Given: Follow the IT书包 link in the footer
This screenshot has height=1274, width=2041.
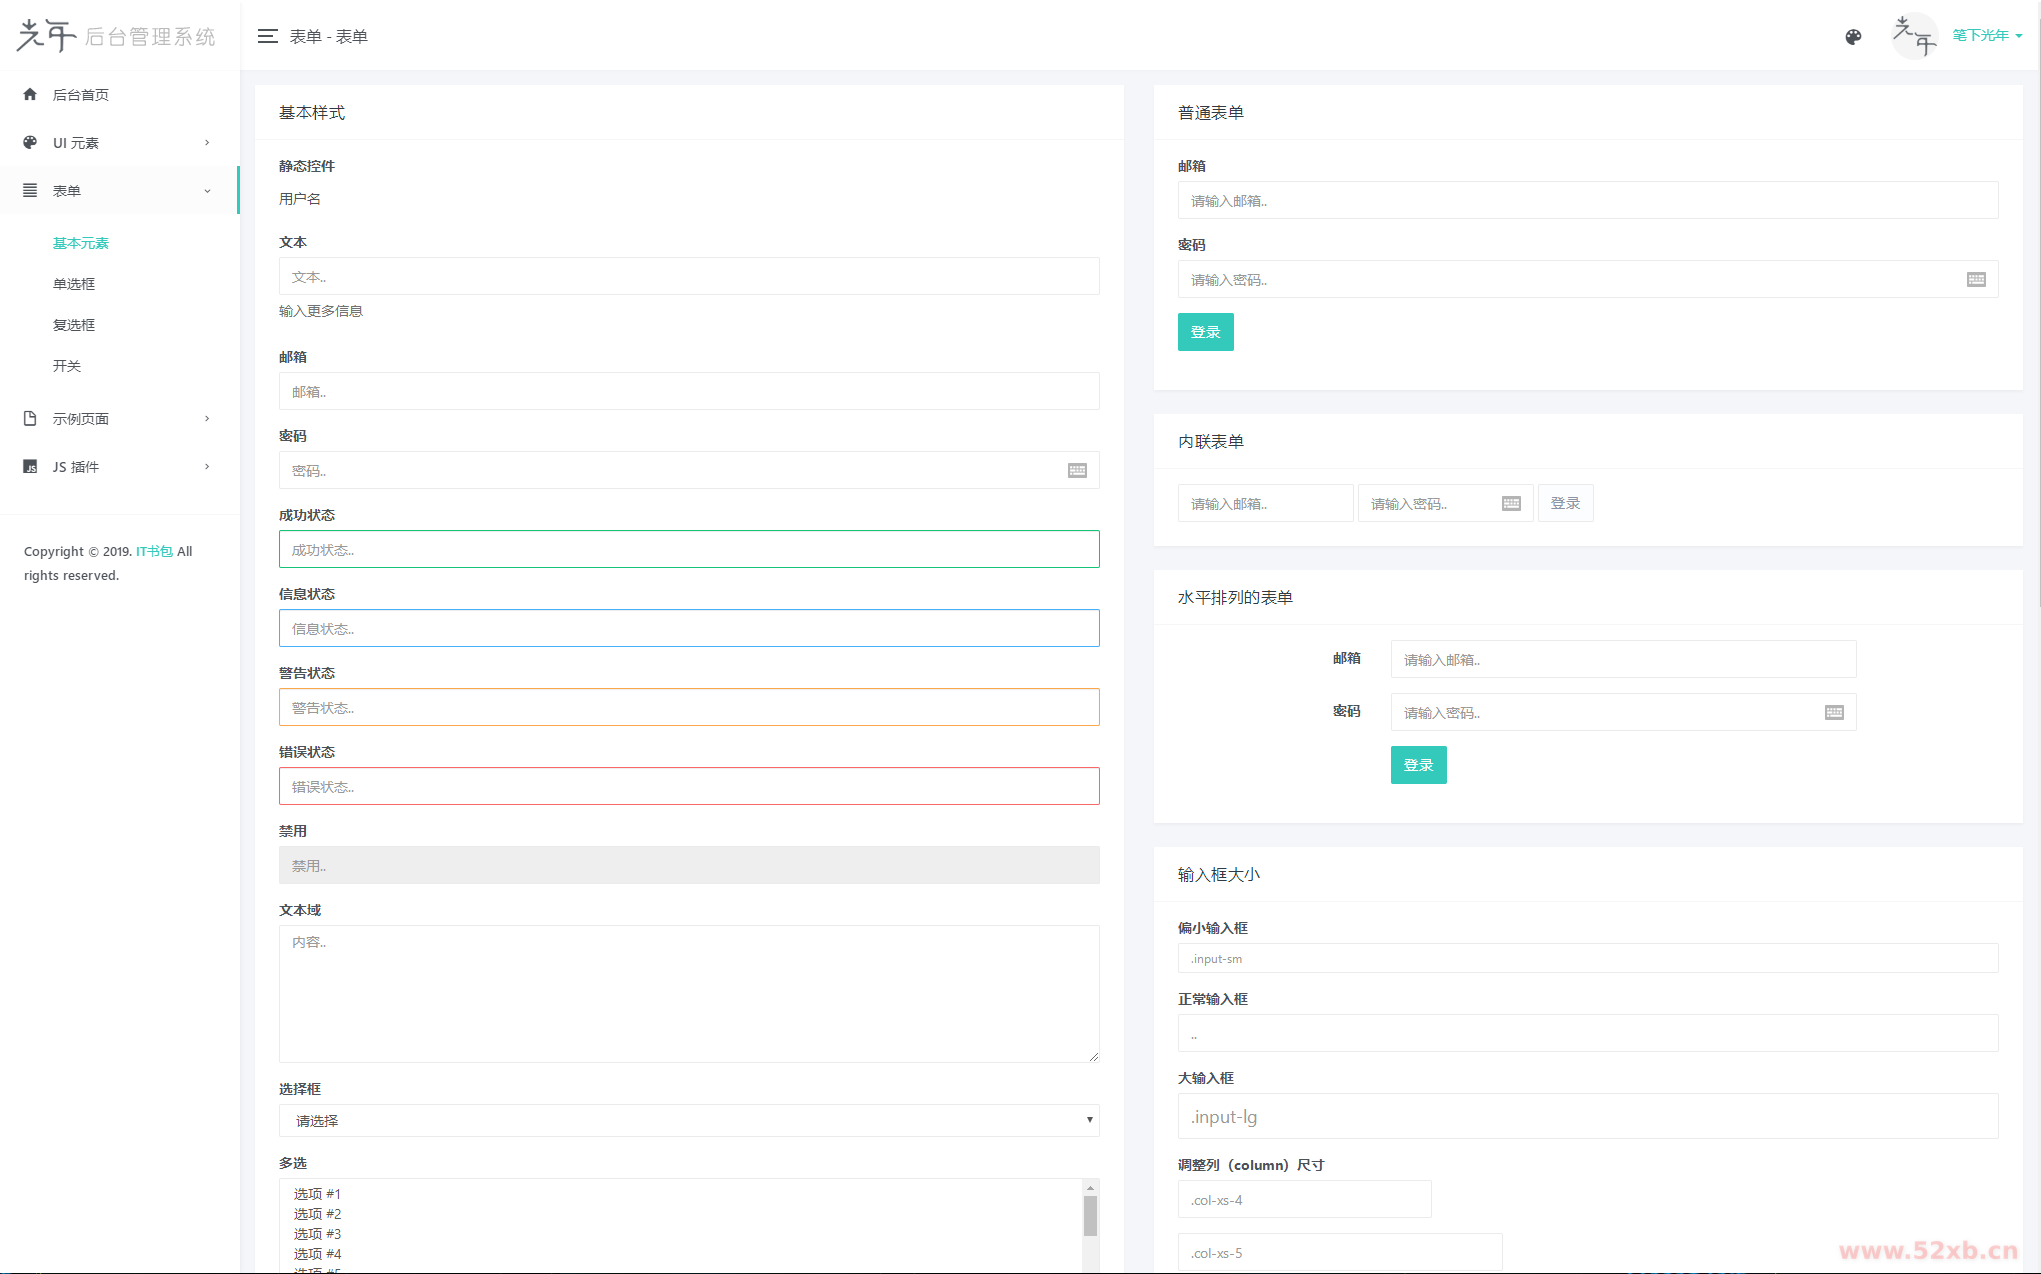Looking at the screenshot, I should coord(154,551).
